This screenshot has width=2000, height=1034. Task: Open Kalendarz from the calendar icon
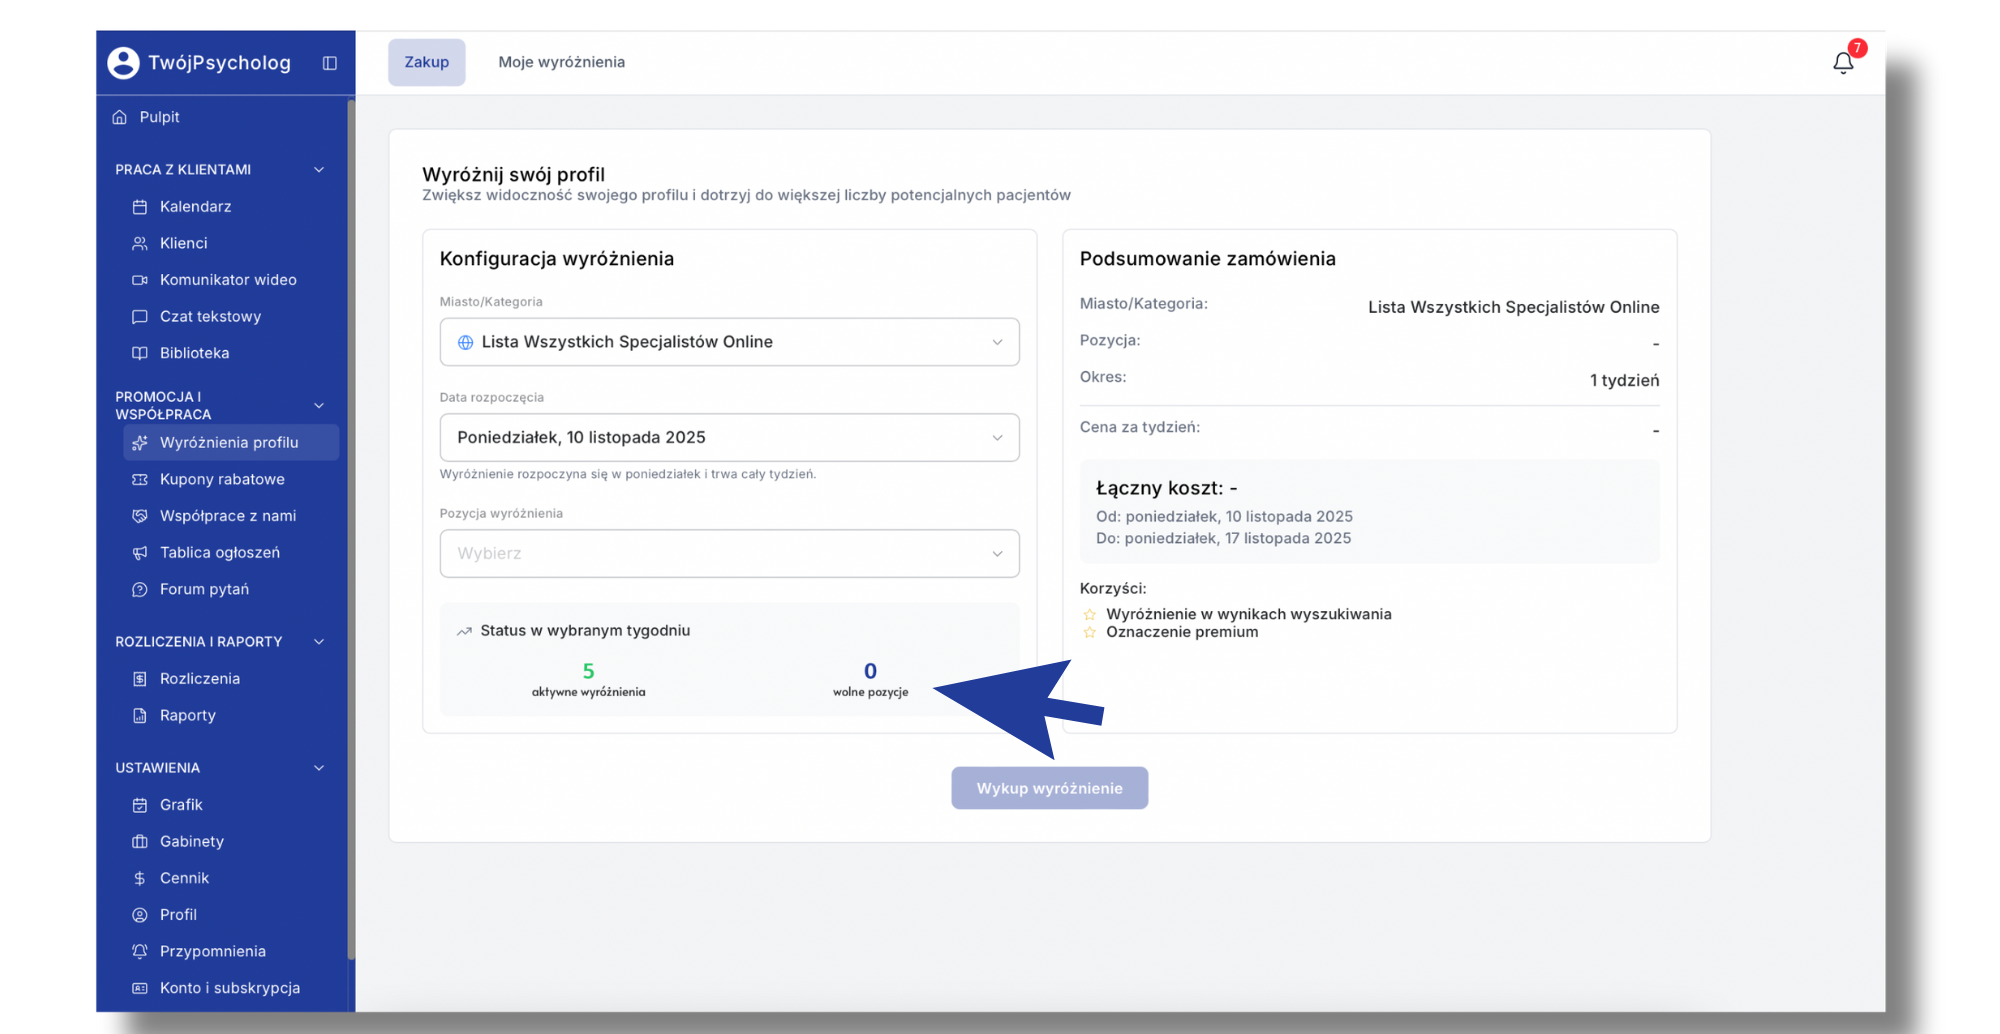140,207
